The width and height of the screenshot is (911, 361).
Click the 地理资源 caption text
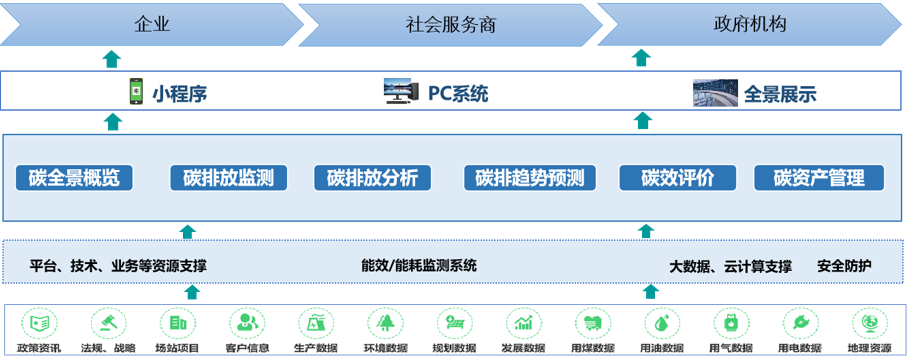870,348
